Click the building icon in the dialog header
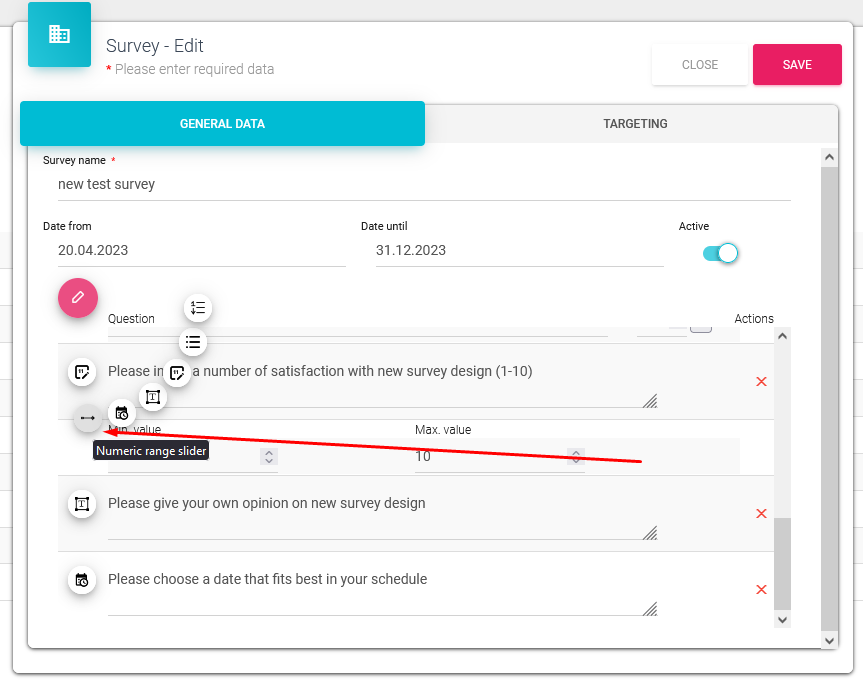 click(x=59, y=35)
